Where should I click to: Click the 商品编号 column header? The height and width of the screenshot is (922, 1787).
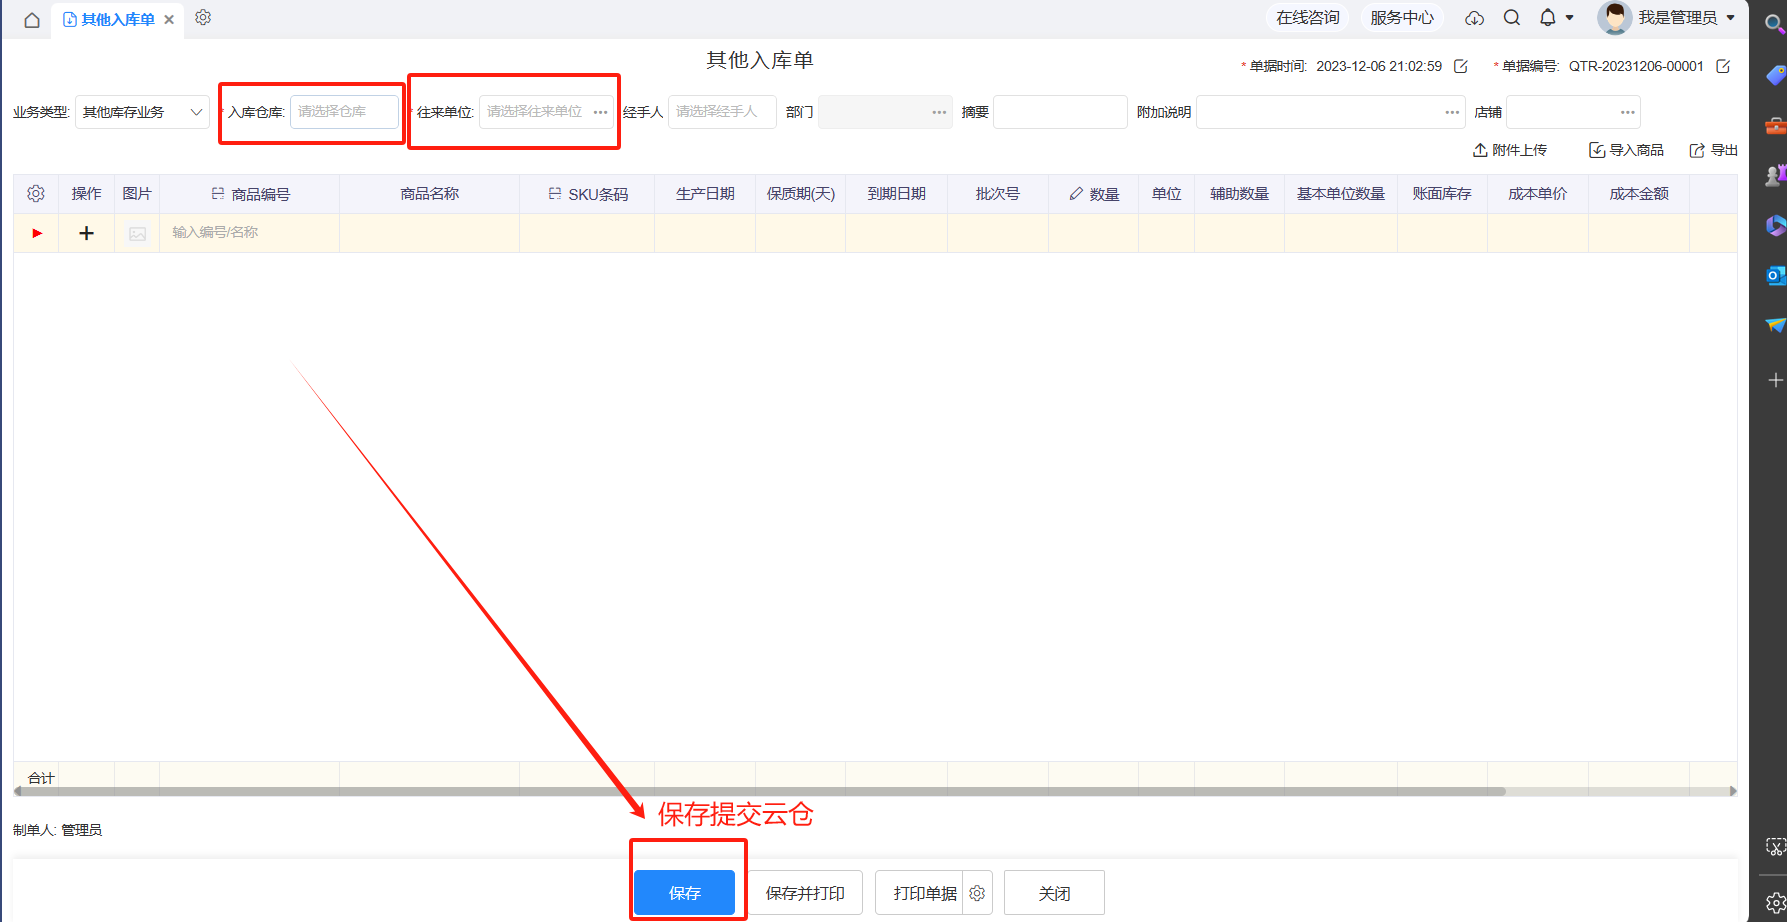[250, 194]
